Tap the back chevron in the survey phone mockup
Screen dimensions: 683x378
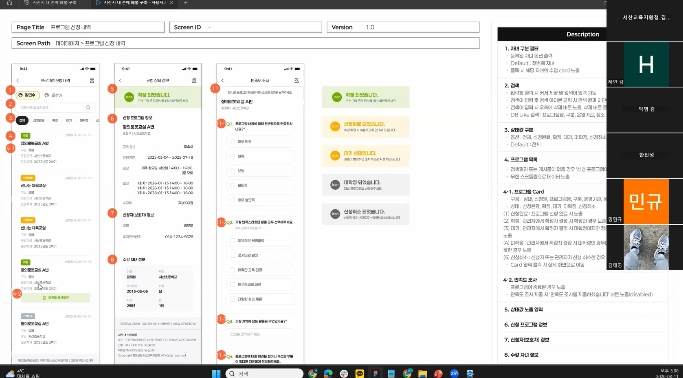(x=222, y=81)
